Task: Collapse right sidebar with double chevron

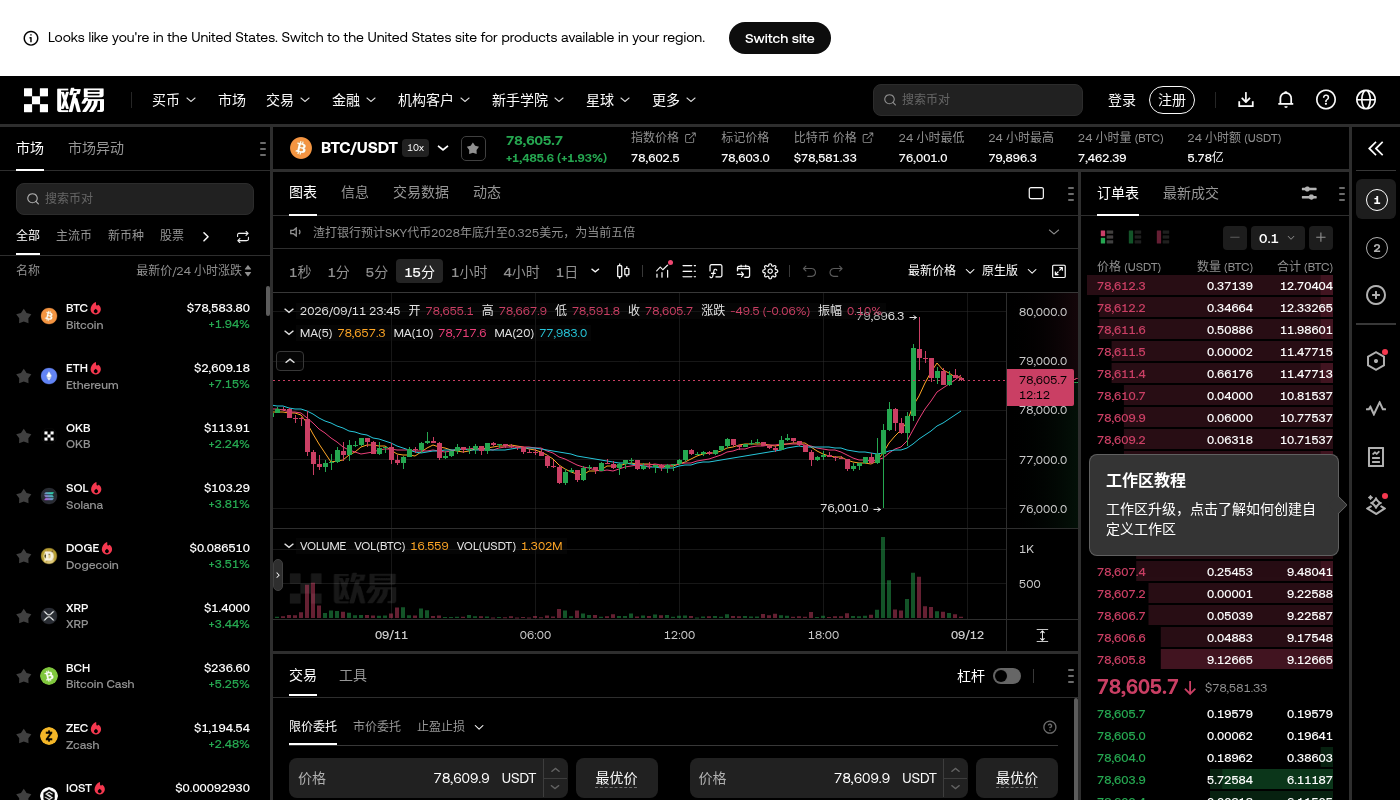Action: 1376,148
